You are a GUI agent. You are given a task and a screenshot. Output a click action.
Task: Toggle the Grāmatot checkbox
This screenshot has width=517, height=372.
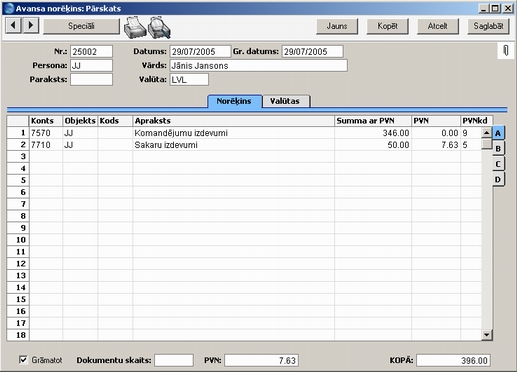tap(23, 360)
